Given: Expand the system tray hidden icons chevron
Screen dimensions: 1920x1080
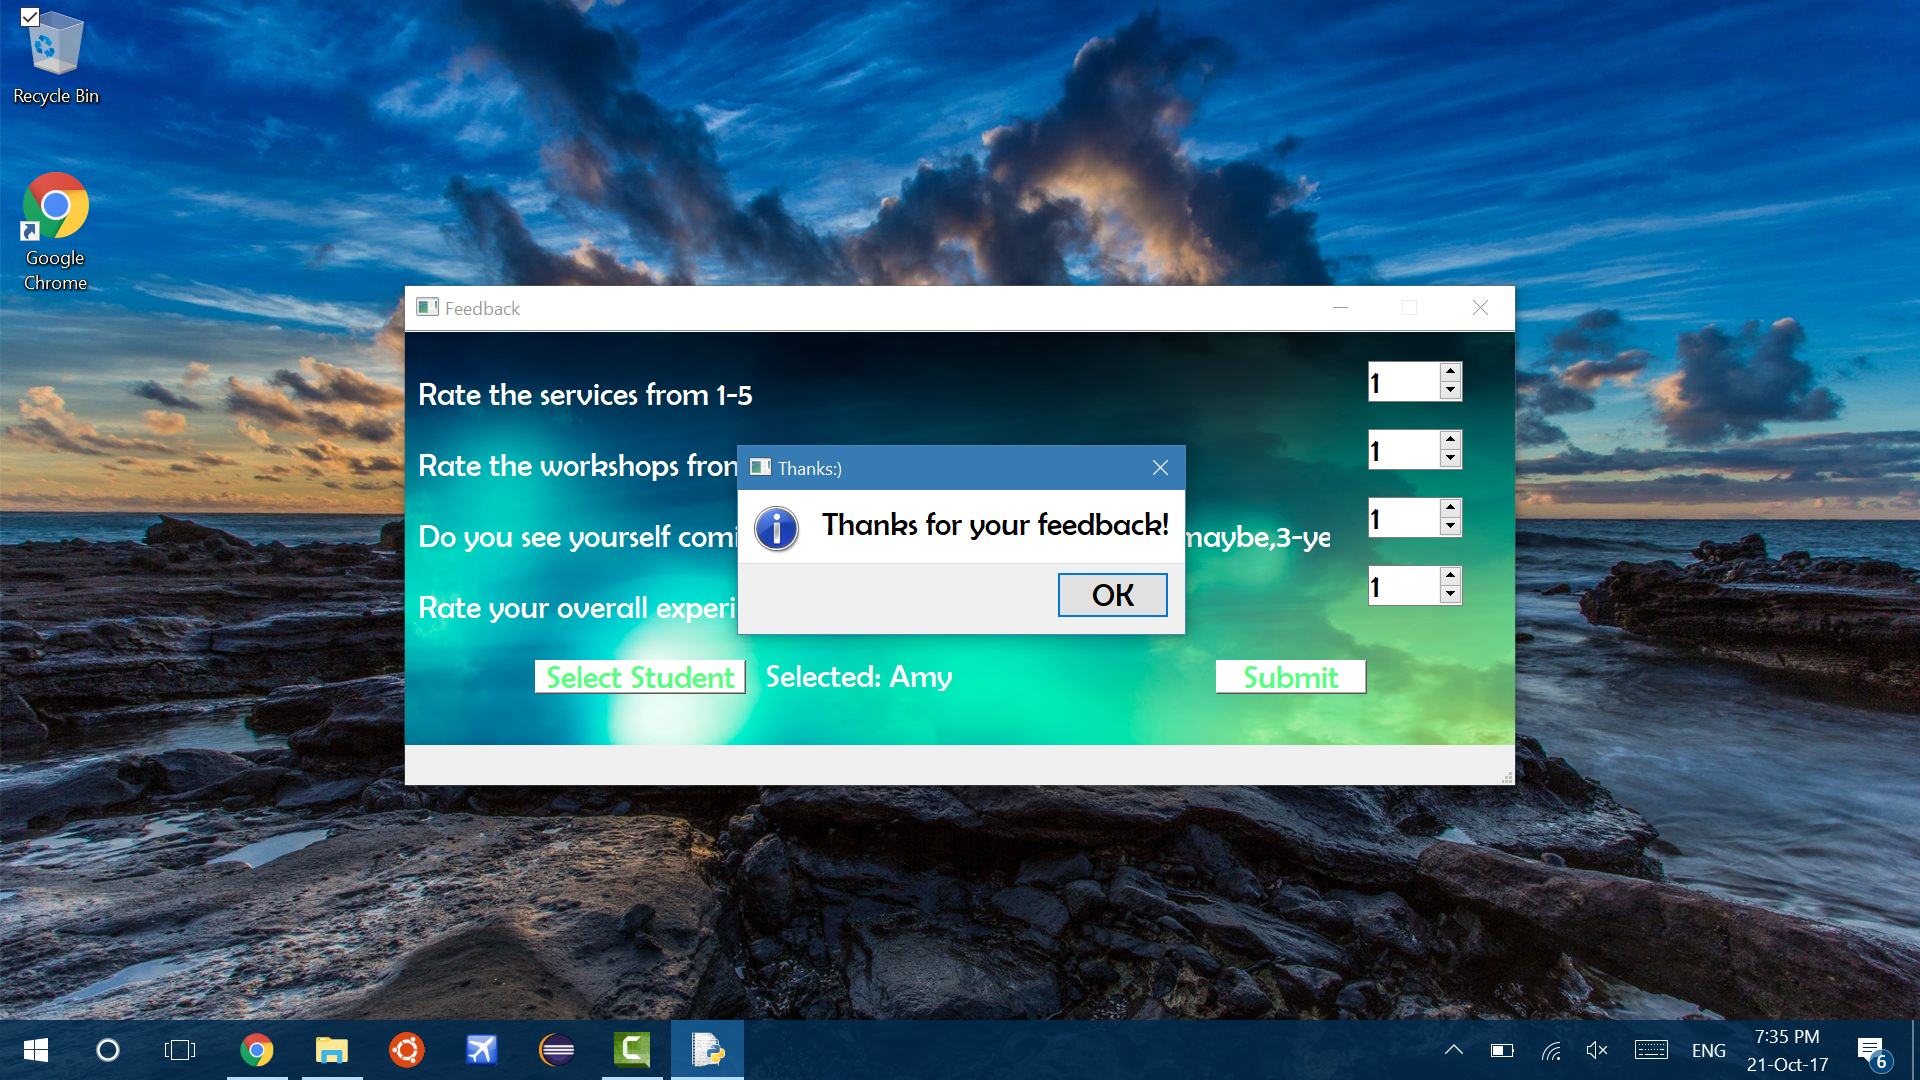Looking at the screenshot, I should [x=1454, y=1050].
